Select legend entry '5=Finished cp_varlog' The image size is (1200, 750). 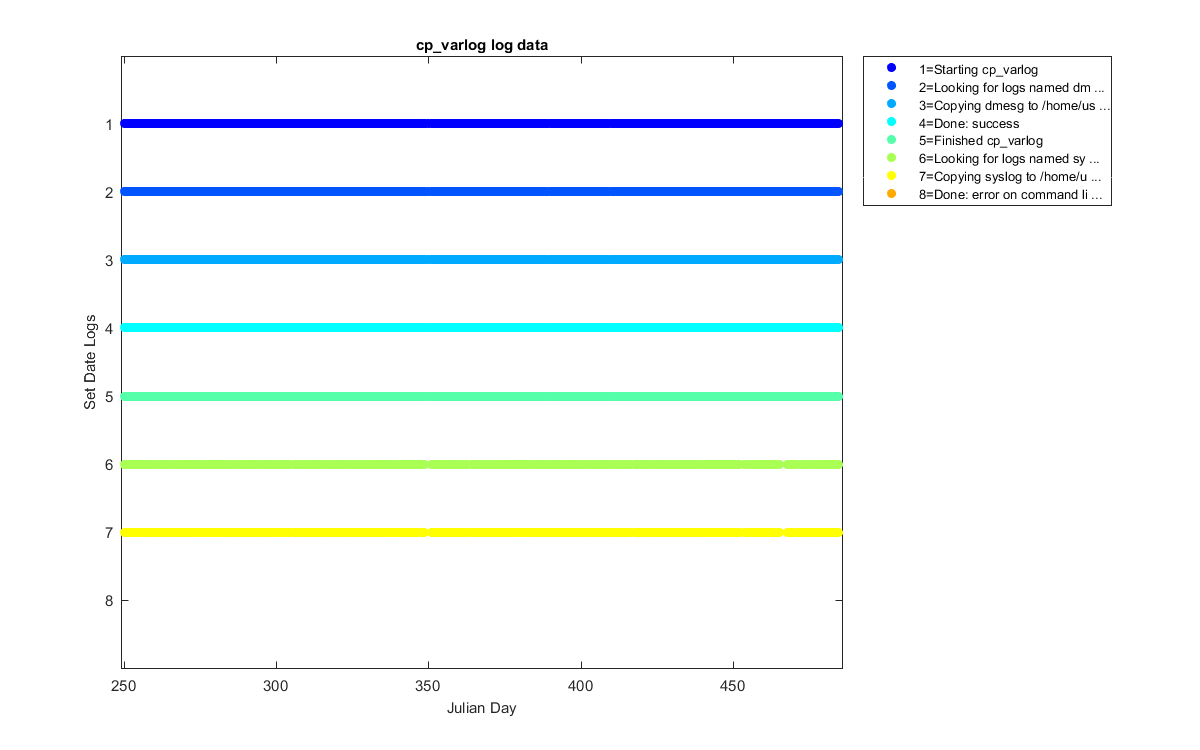(980, 141)
